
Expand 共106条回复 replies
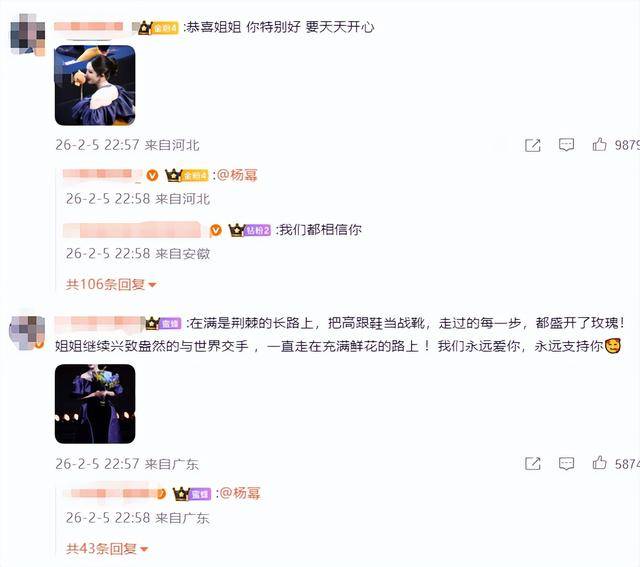click(111, 284)
